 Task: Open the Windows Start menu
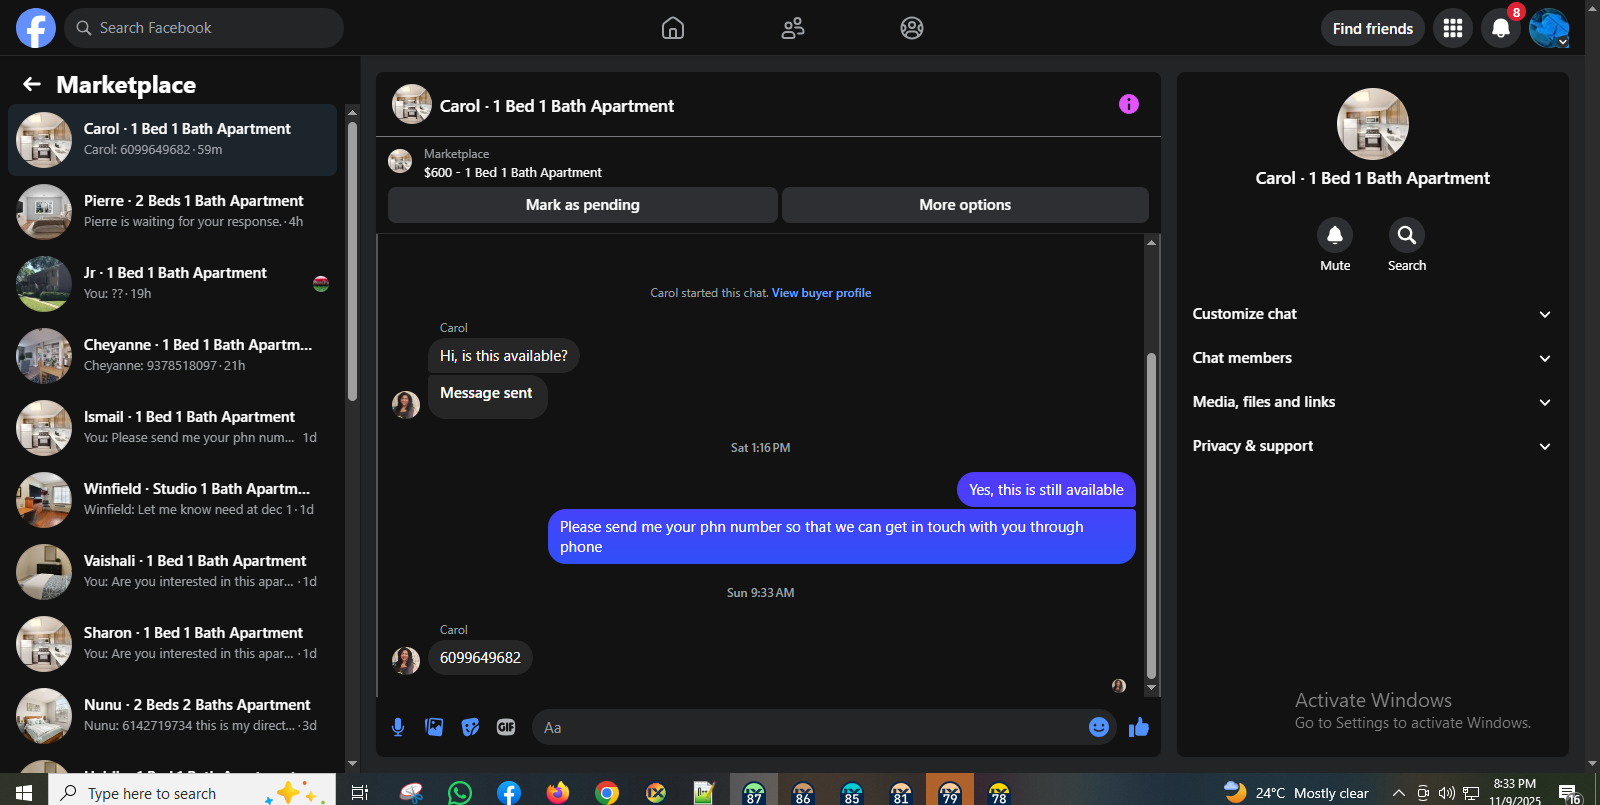pos(24,793)
